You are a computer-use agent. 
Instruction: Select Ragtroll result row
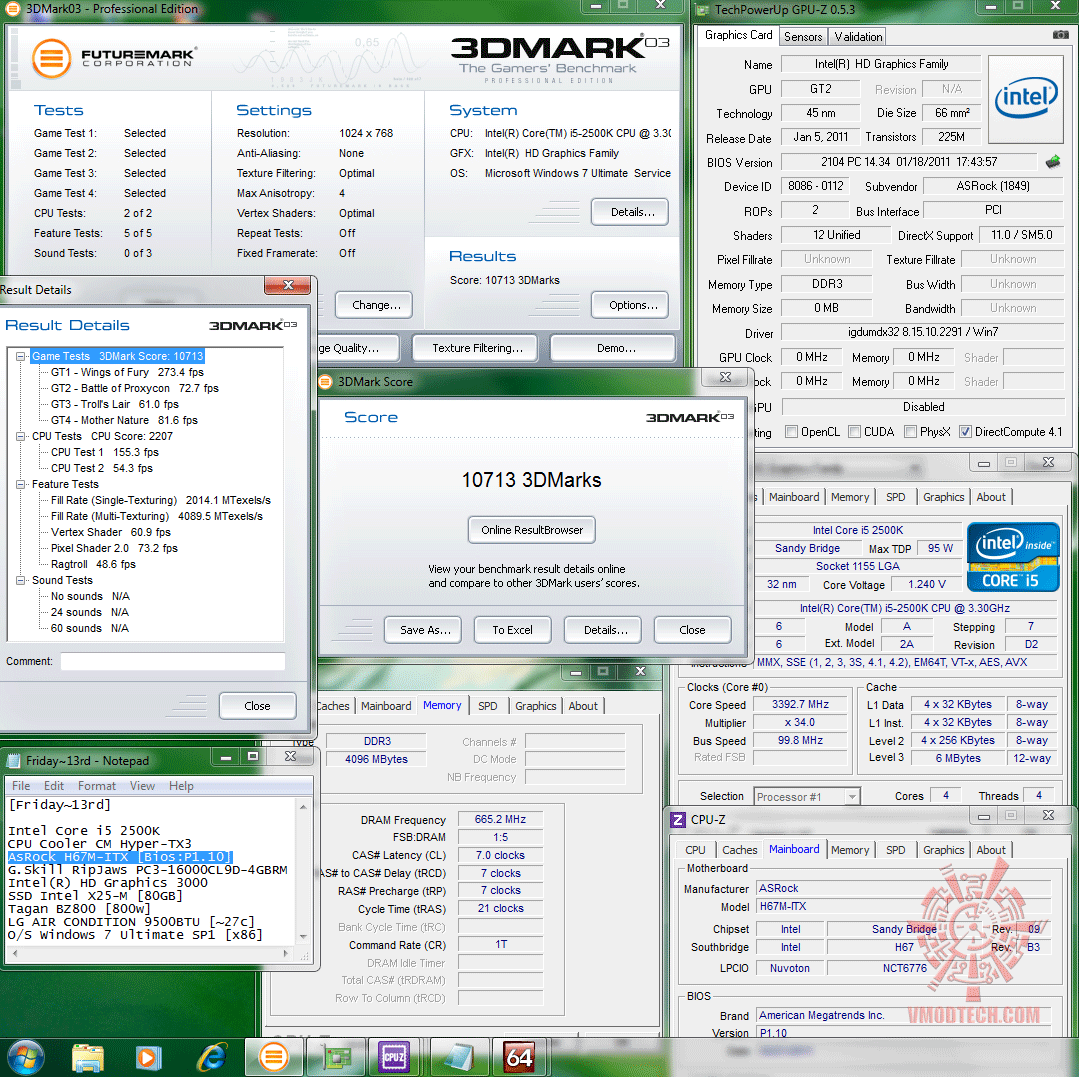pyautogui.click(x=94, y=564)
